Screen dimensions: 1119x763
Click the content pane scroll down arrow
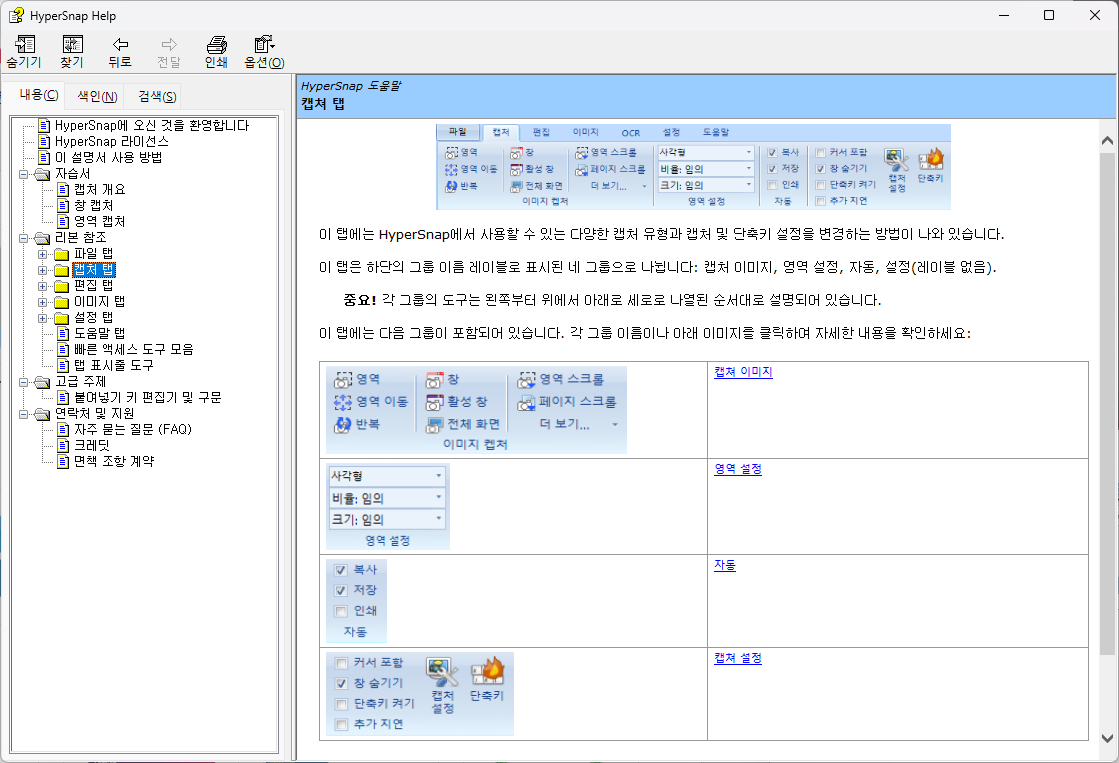click(1108, 738)
